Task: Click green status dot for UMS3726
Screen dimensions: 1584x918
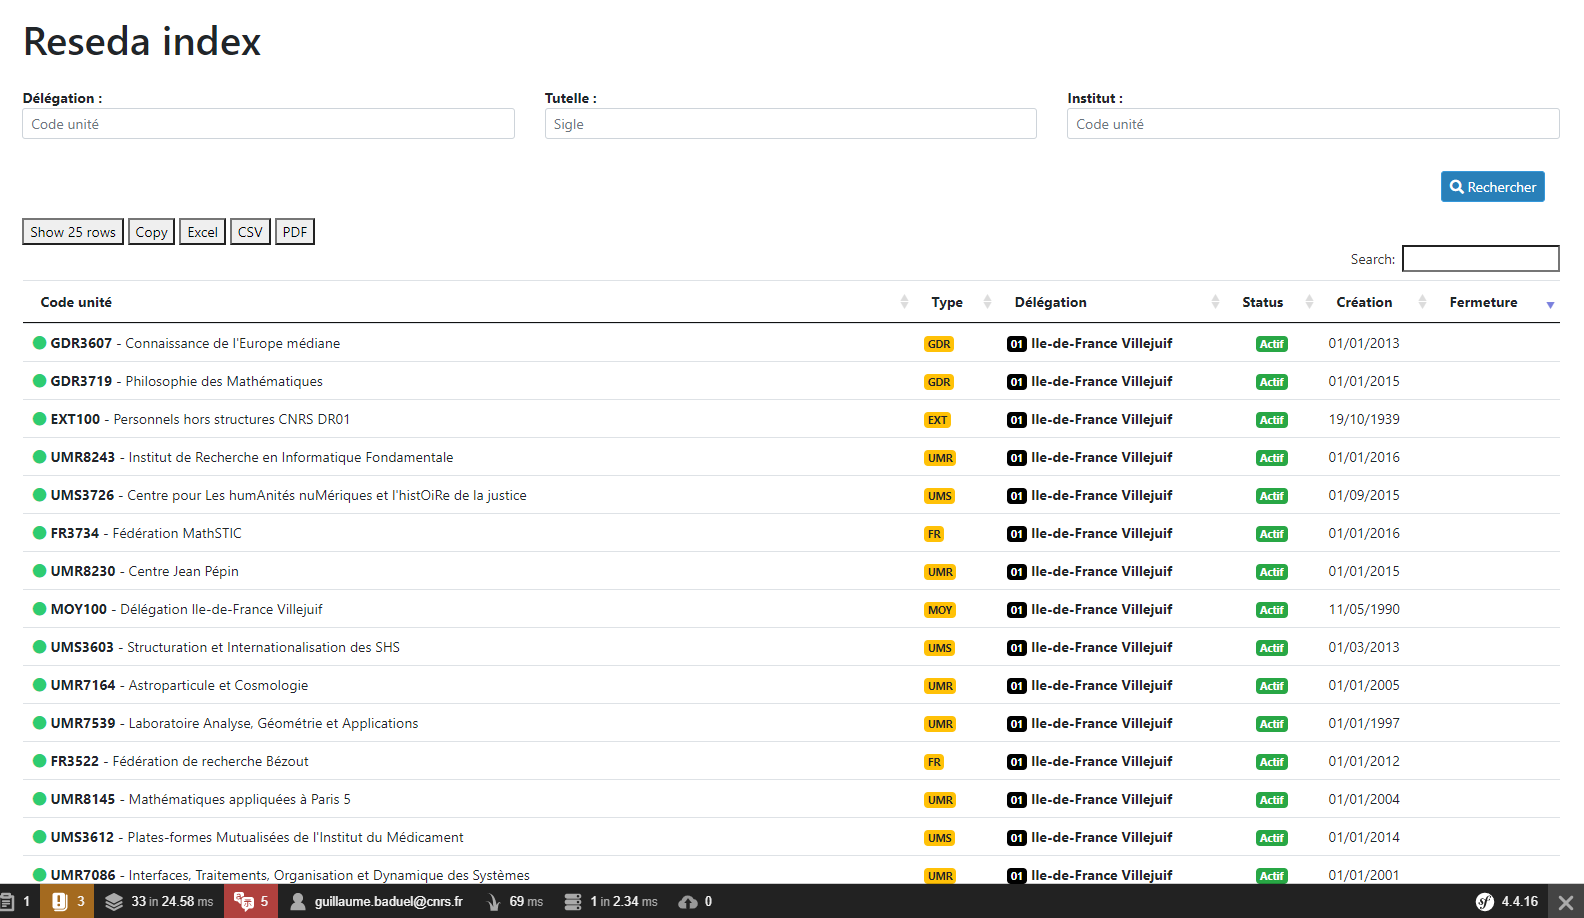Action: [40, 495]
